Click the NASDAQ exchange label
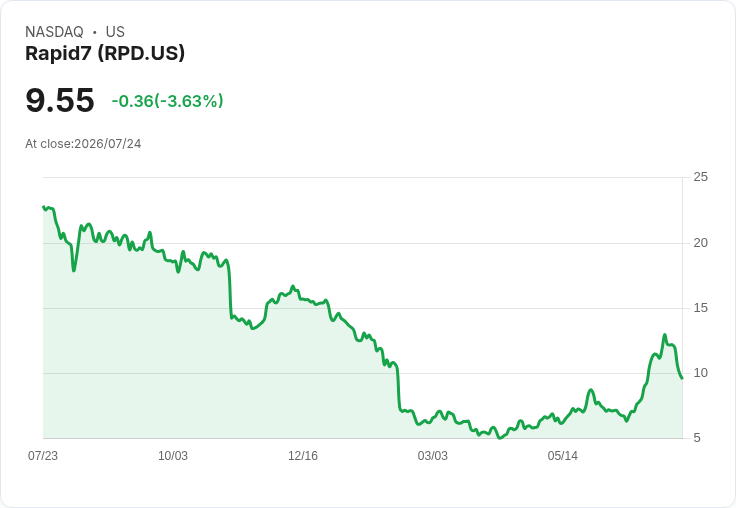Image resolution: width=736 pixels, height=508 pixels. tap(54, 32)
